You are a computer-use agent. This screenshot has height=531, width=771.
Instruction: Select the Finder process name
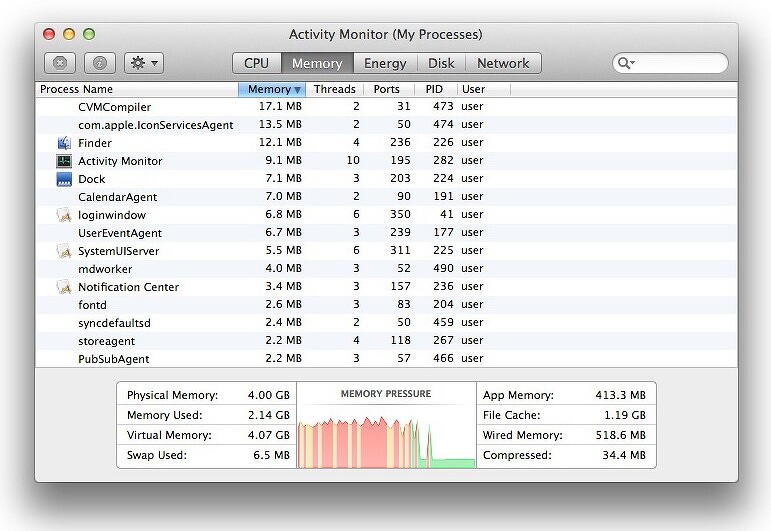pos(95,143)
